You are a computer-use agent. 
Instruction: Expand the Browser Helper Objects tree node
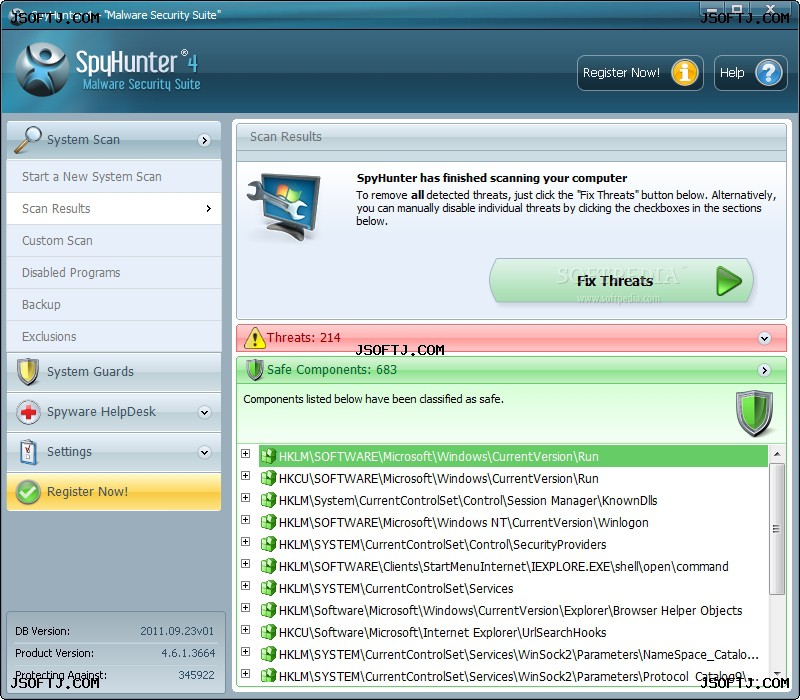(x=246, y=607)
